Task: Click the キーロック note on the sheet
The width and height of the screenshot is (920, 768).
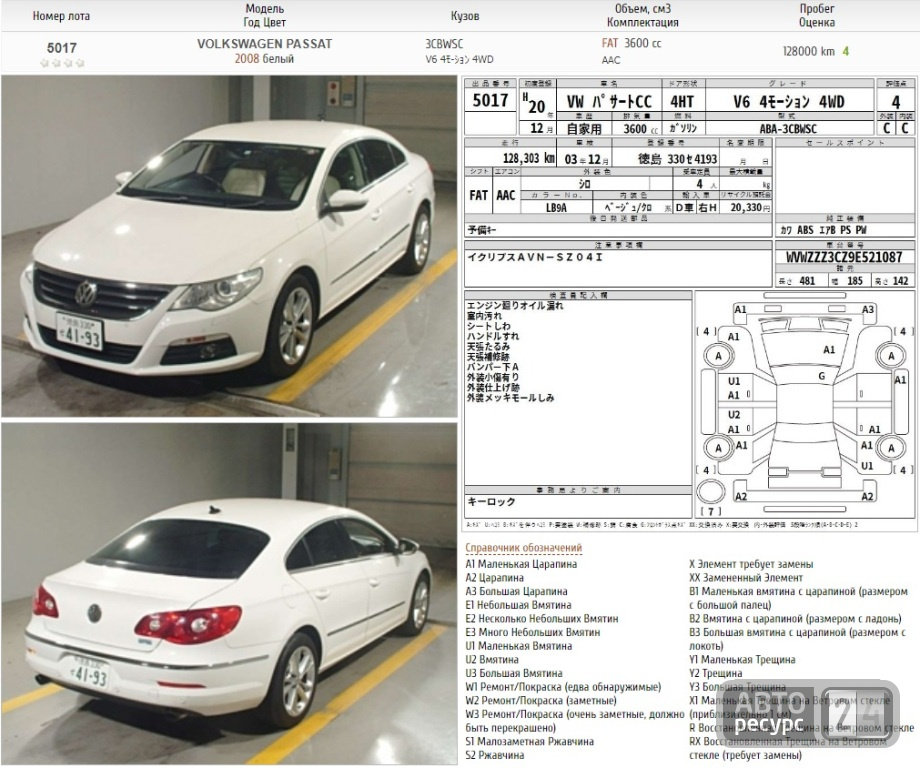Action: [x=491, y=502]
